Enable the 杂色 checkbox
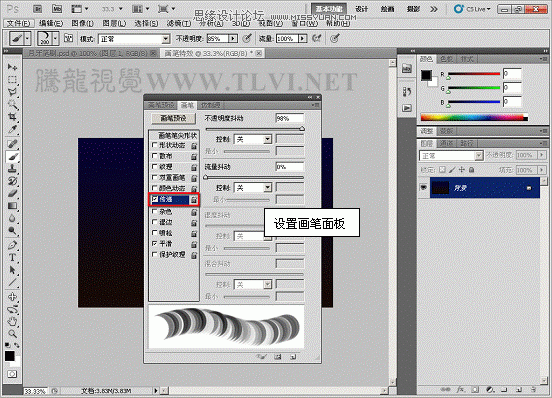Screen dimensions: 552x398 pyautogui.click(x=155, y=211)
